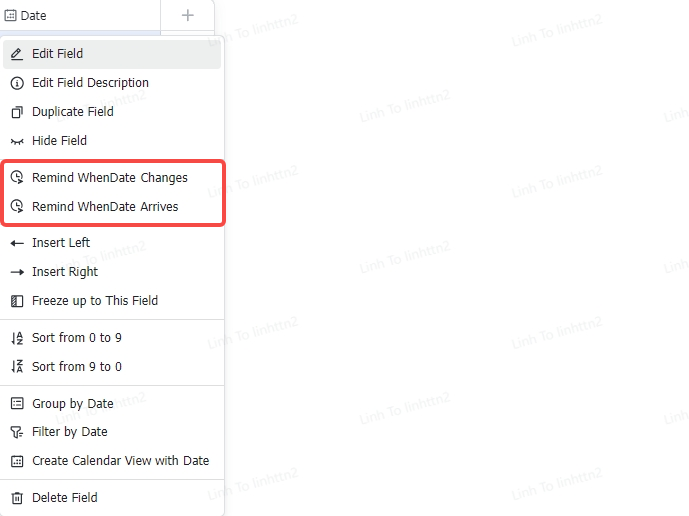Click the left arrow icon for Insert Left

click(16, 243)
